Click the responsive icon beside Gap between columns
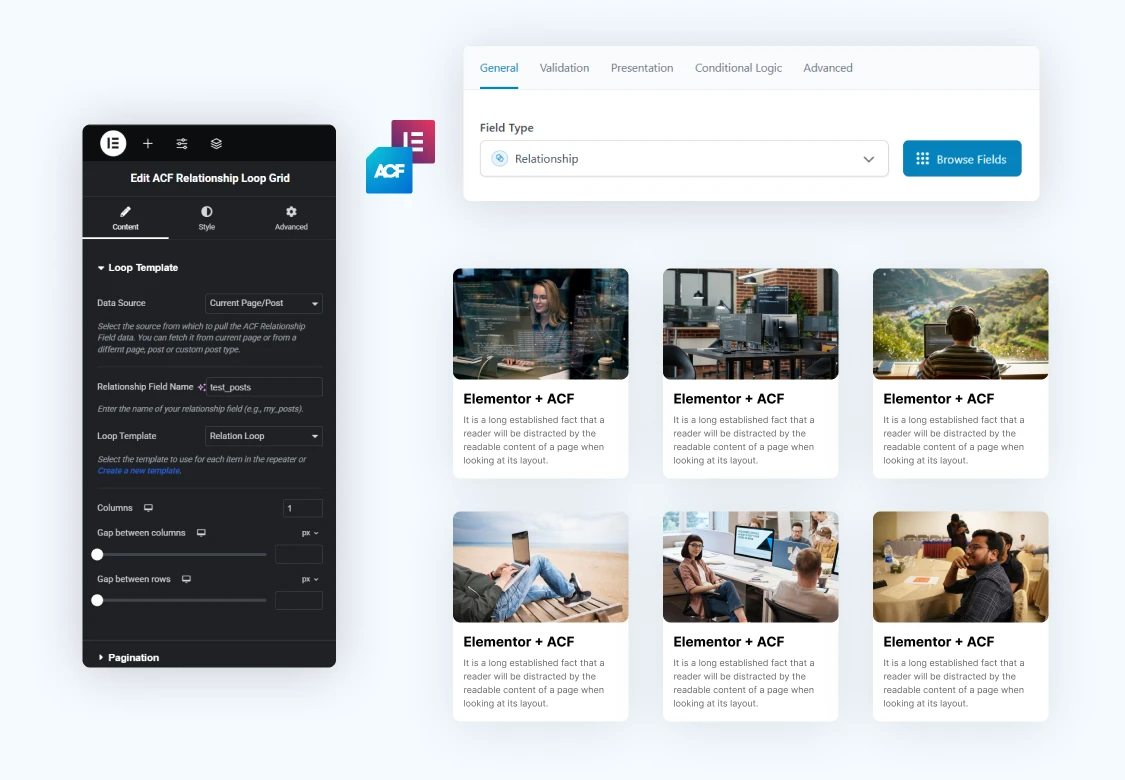Screen dimensions: 1125x780 pyautogui.click(x=202, y=532)
